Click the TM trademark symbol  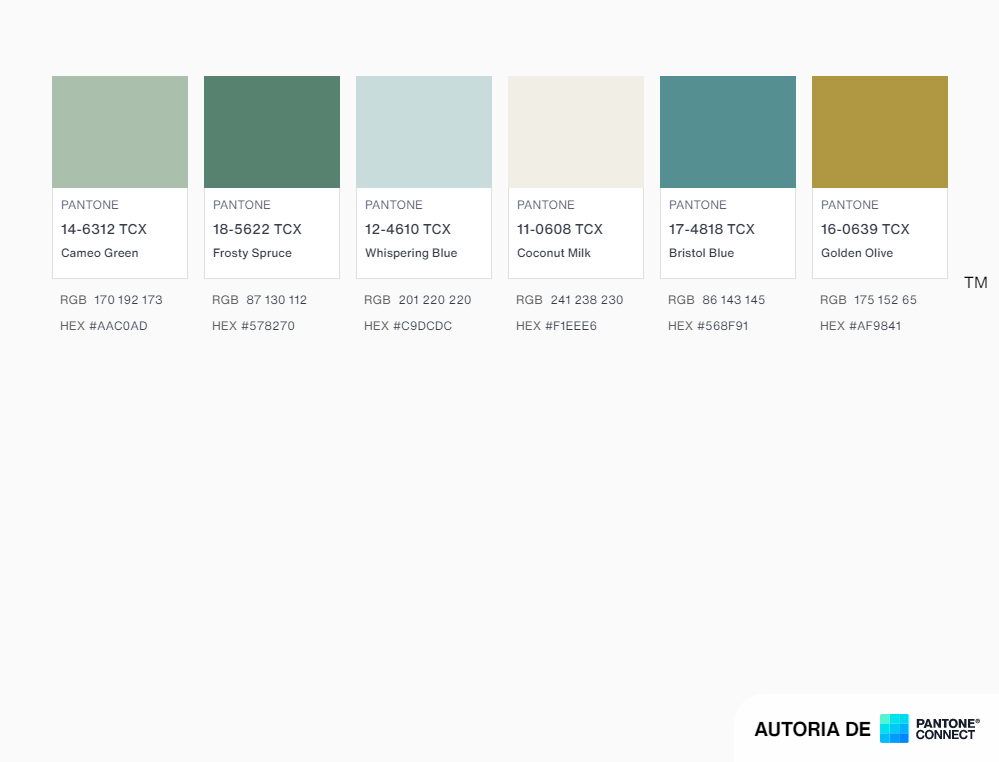[976, 283]
